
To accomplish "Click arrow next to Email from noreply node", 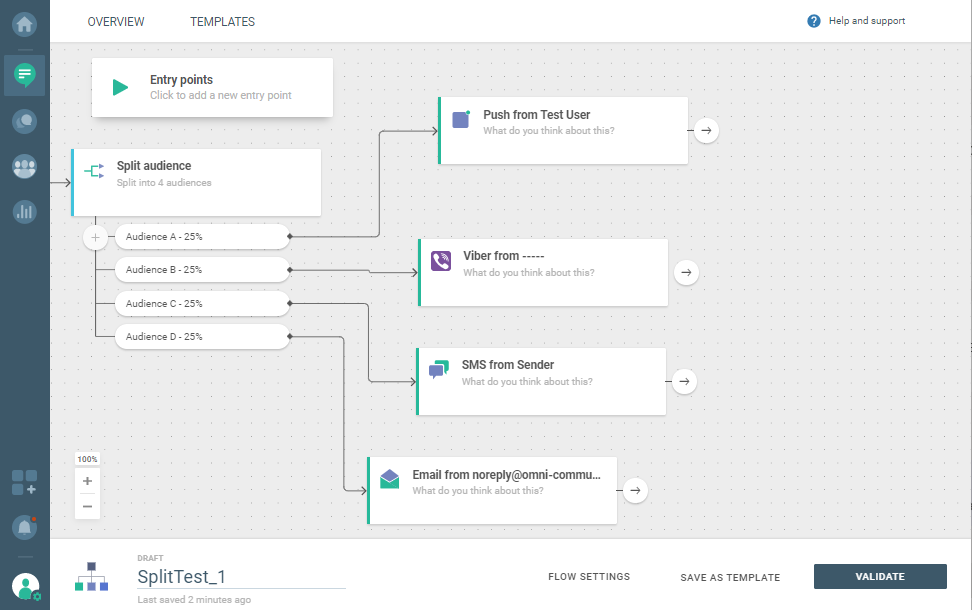I will [635, 490].
